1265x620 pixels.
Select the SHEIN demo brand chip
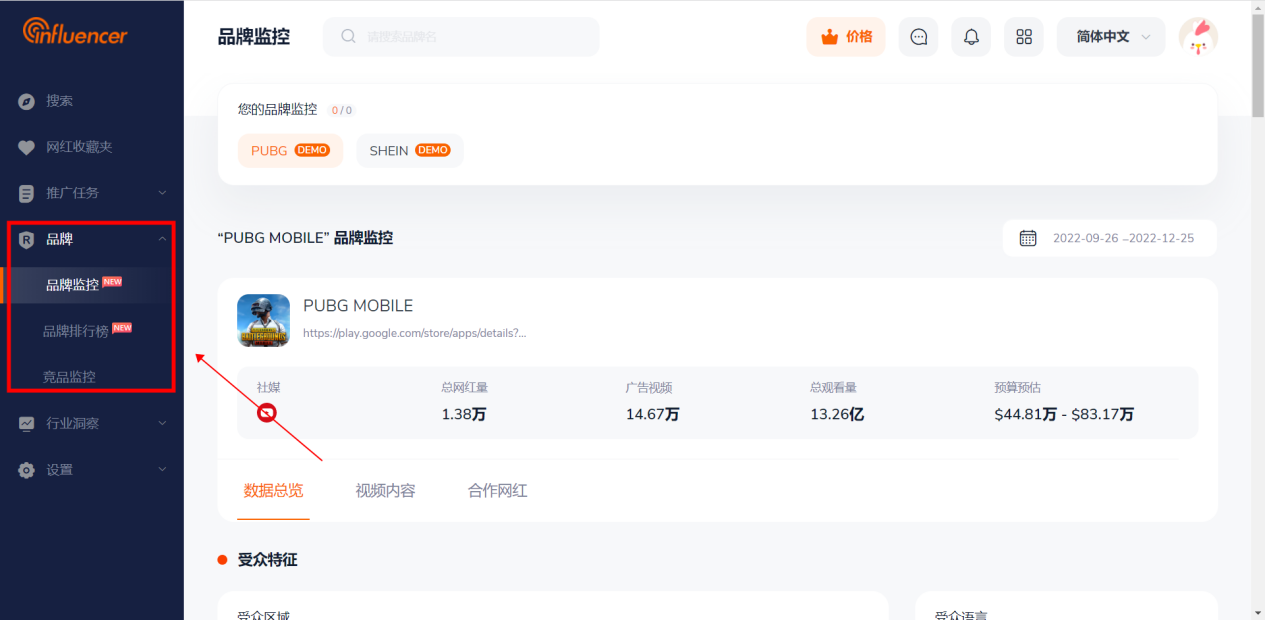[410, 151]
